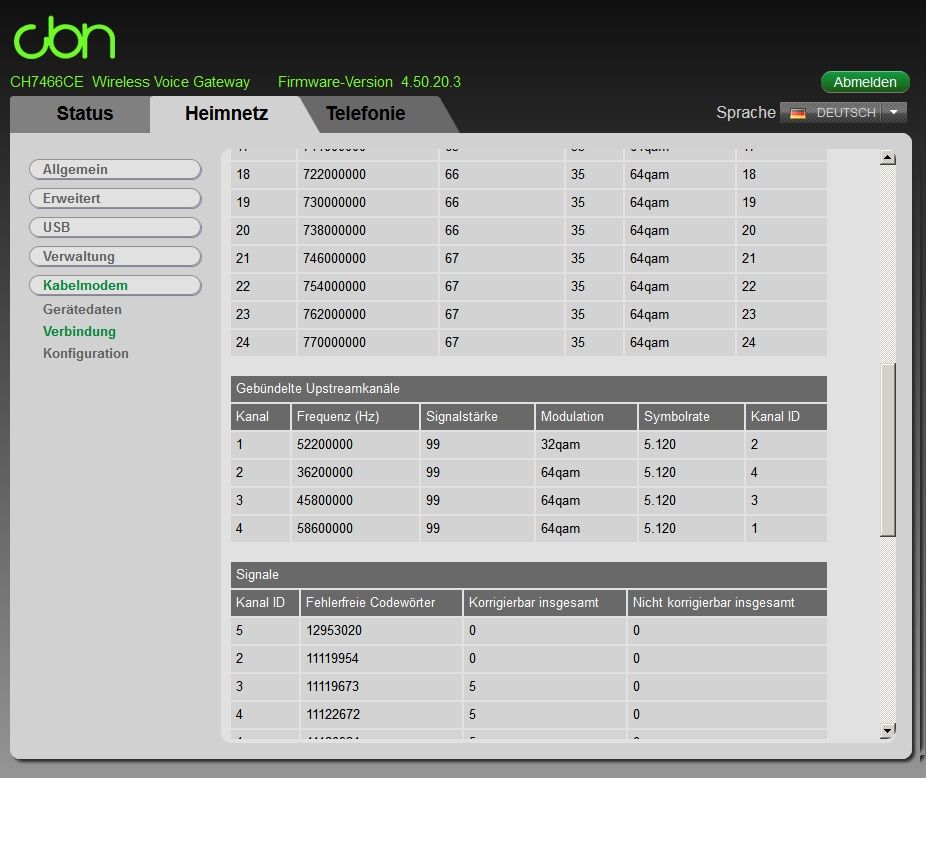
Task: Open the Verwaltung menu section
Action: pyautogui.click(x=115, y=256)
